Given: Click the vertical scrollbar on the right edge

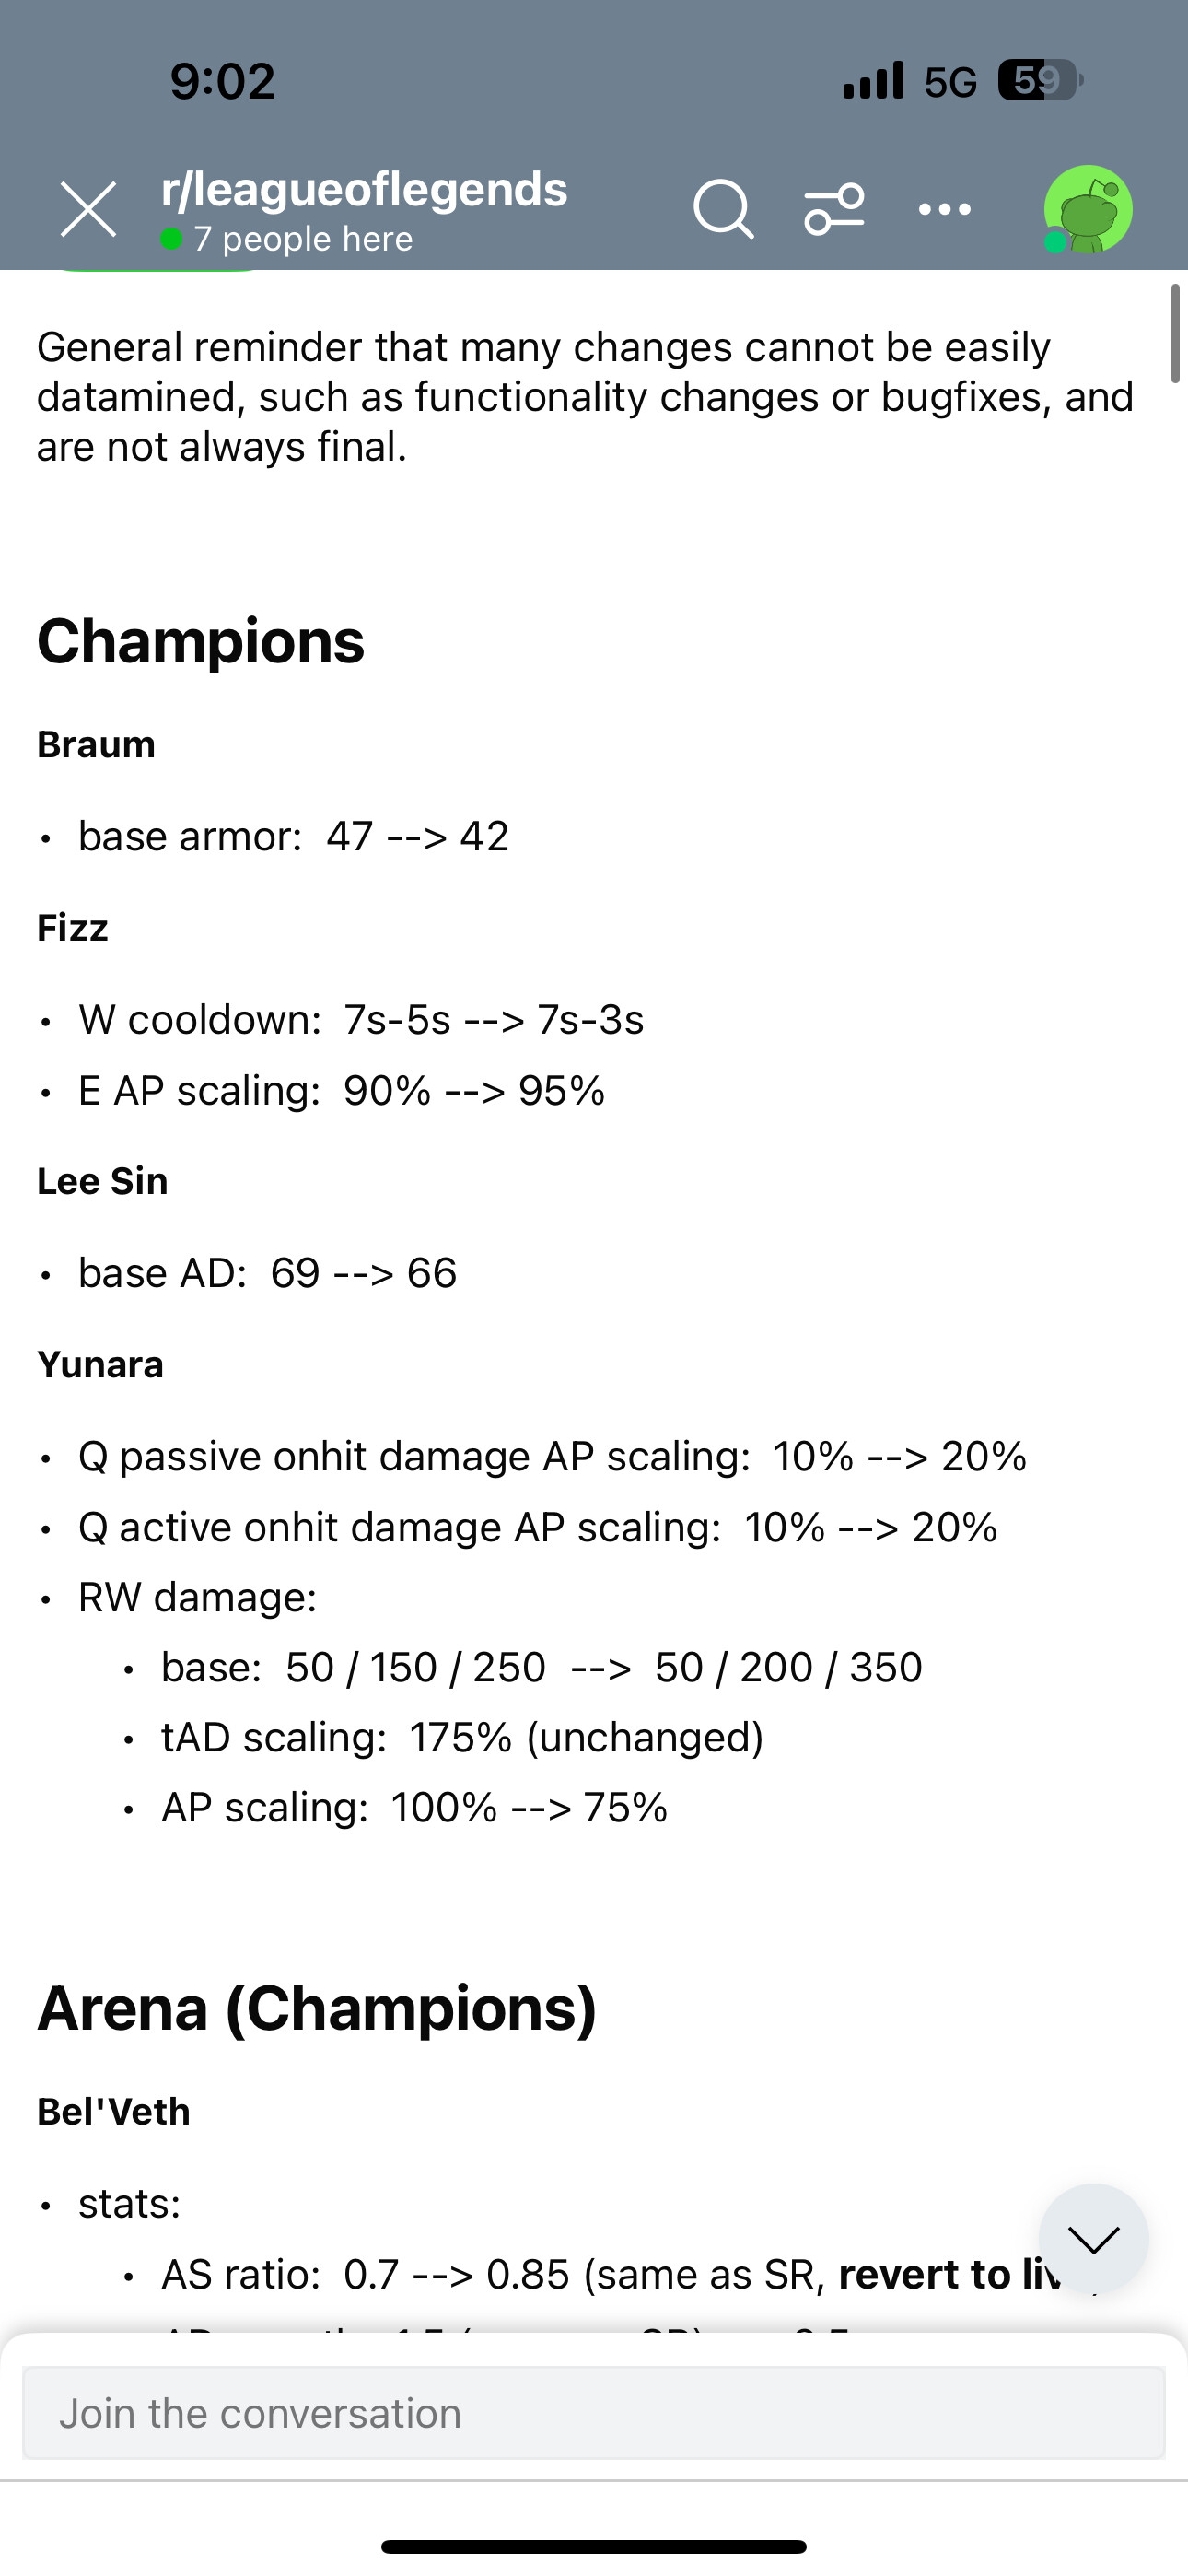Looking at the screenshot, I should coord(1175,333).
